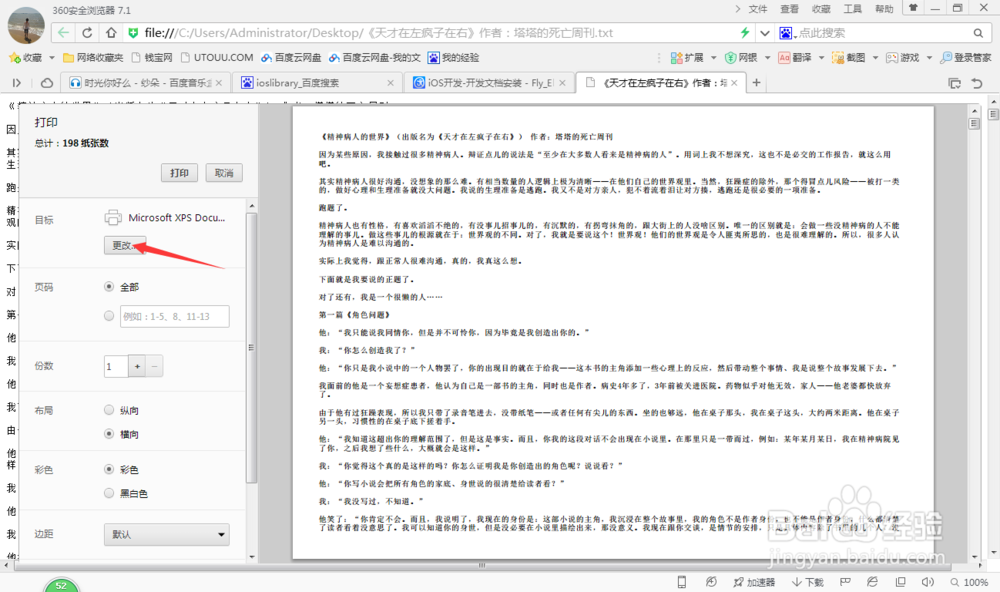Click the search magnifier icon
Viewport: 1000px width, 592px height.
(x=978, y=33)
